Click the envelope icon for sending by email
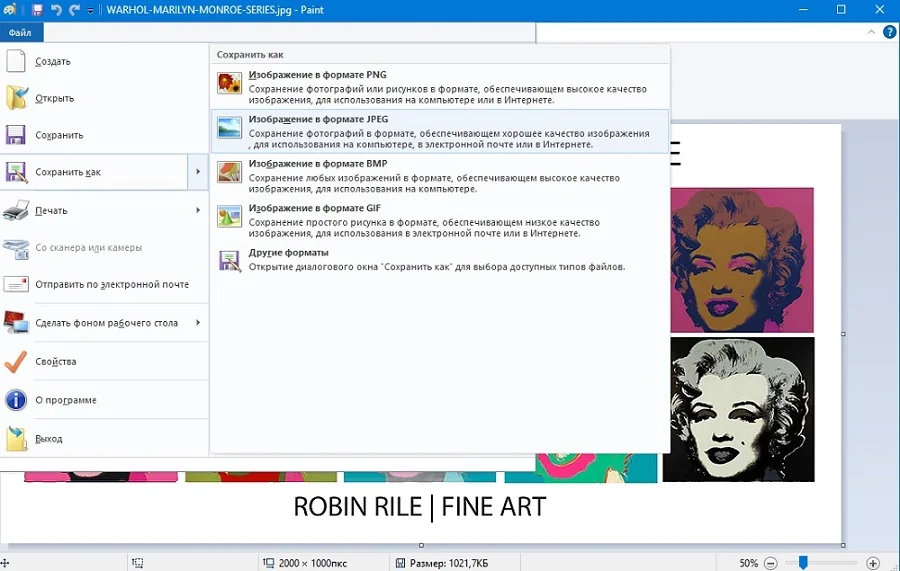The height and width of the screenshot is (571, 900). [x=16, y=284]
